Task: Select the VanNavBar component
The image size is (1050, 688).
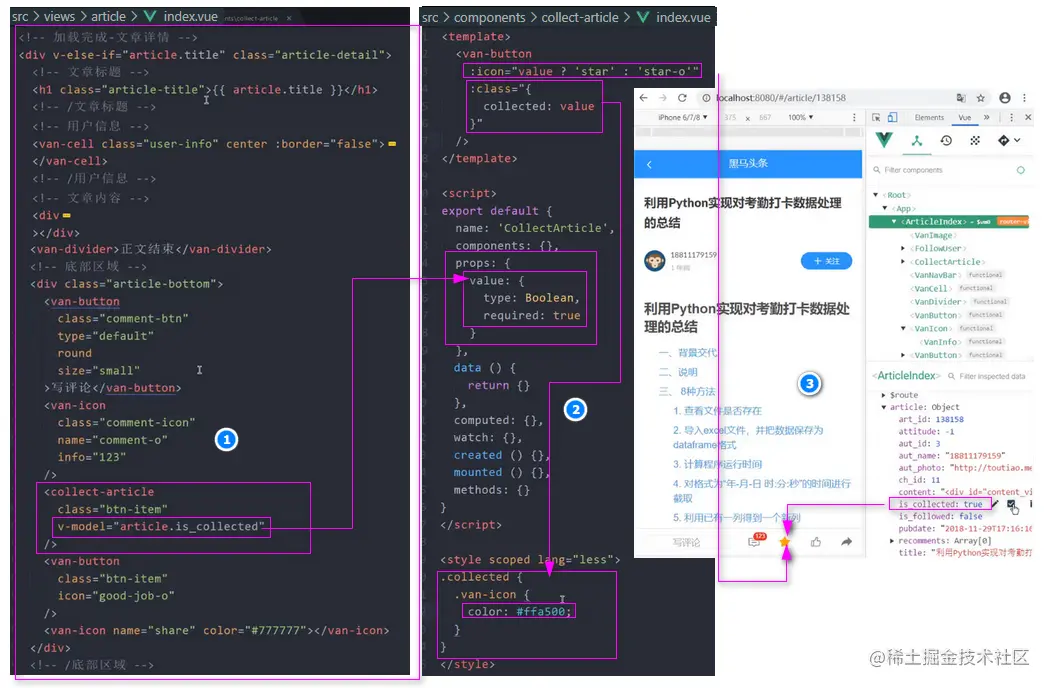Action: click(x=935, y=275)
